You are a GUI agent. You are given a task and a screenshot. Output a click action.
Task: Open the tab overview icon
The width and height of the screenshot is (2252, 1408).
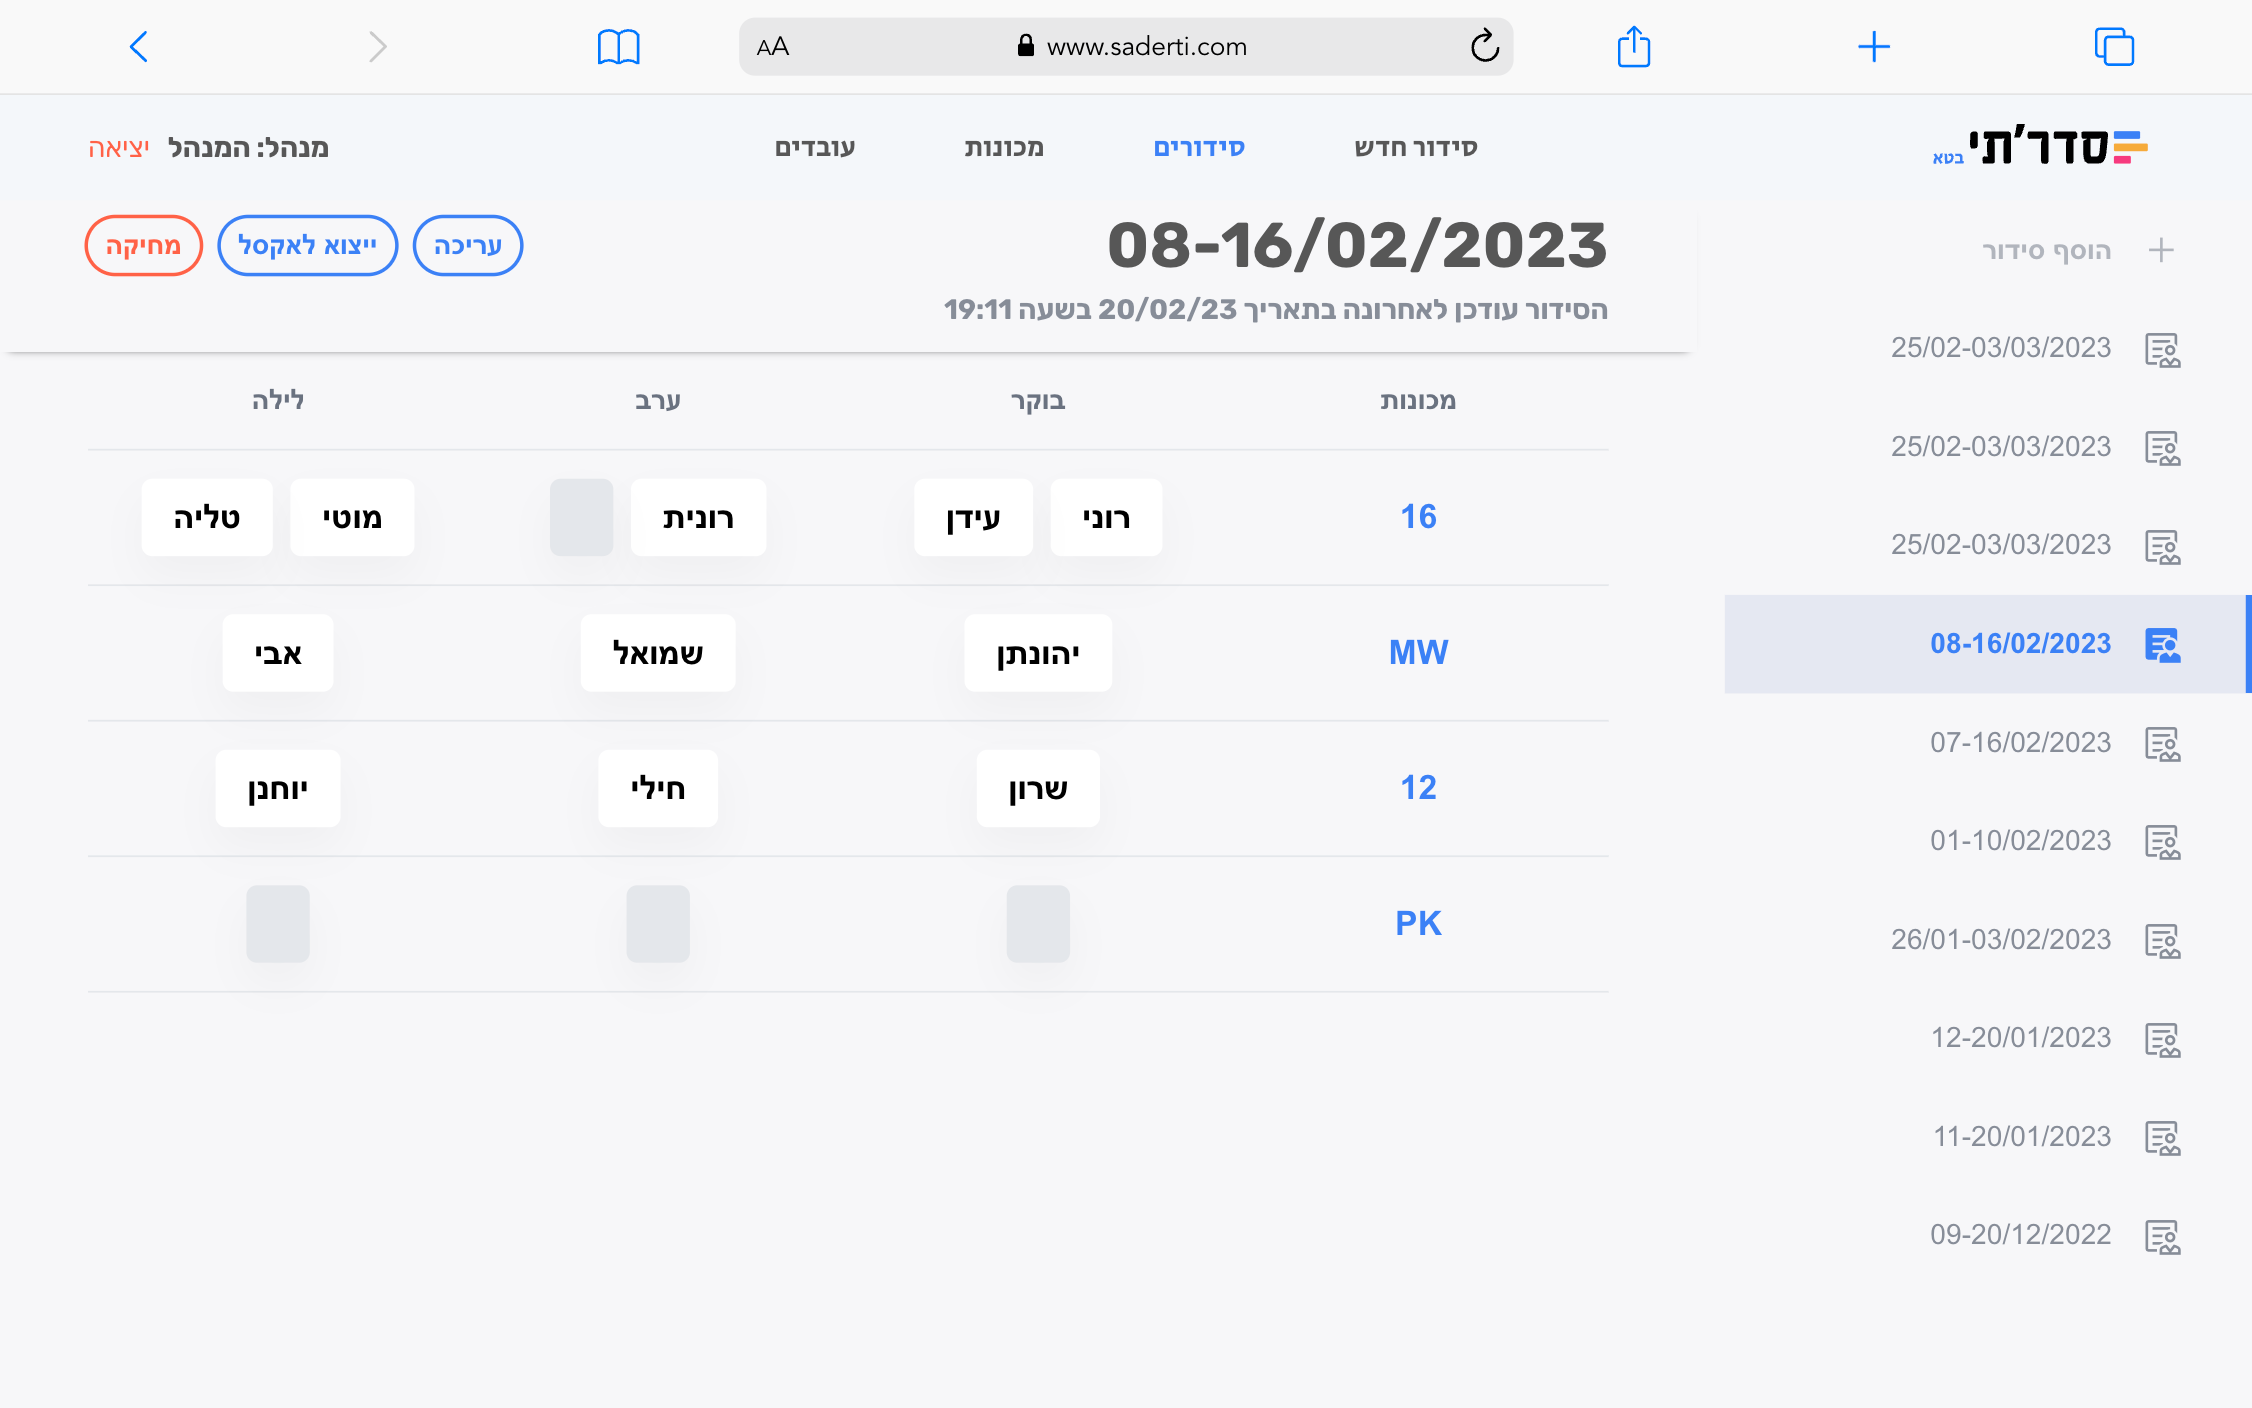tap(2114, 46)
